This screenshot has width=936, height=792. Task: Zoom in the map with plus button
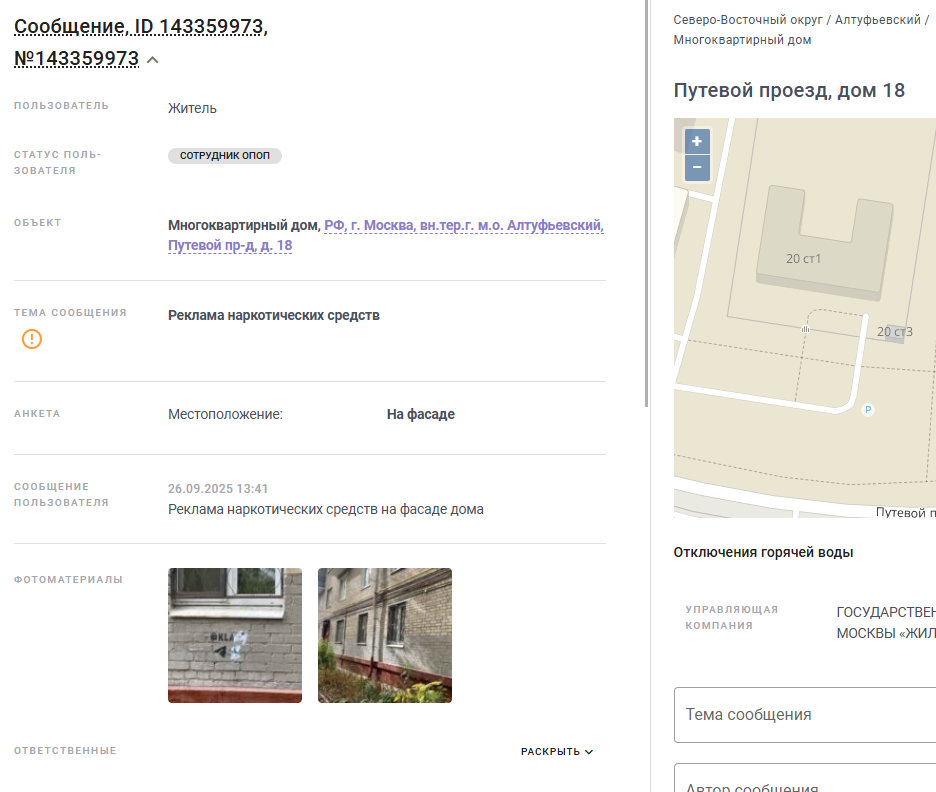[x=697, y=141]
